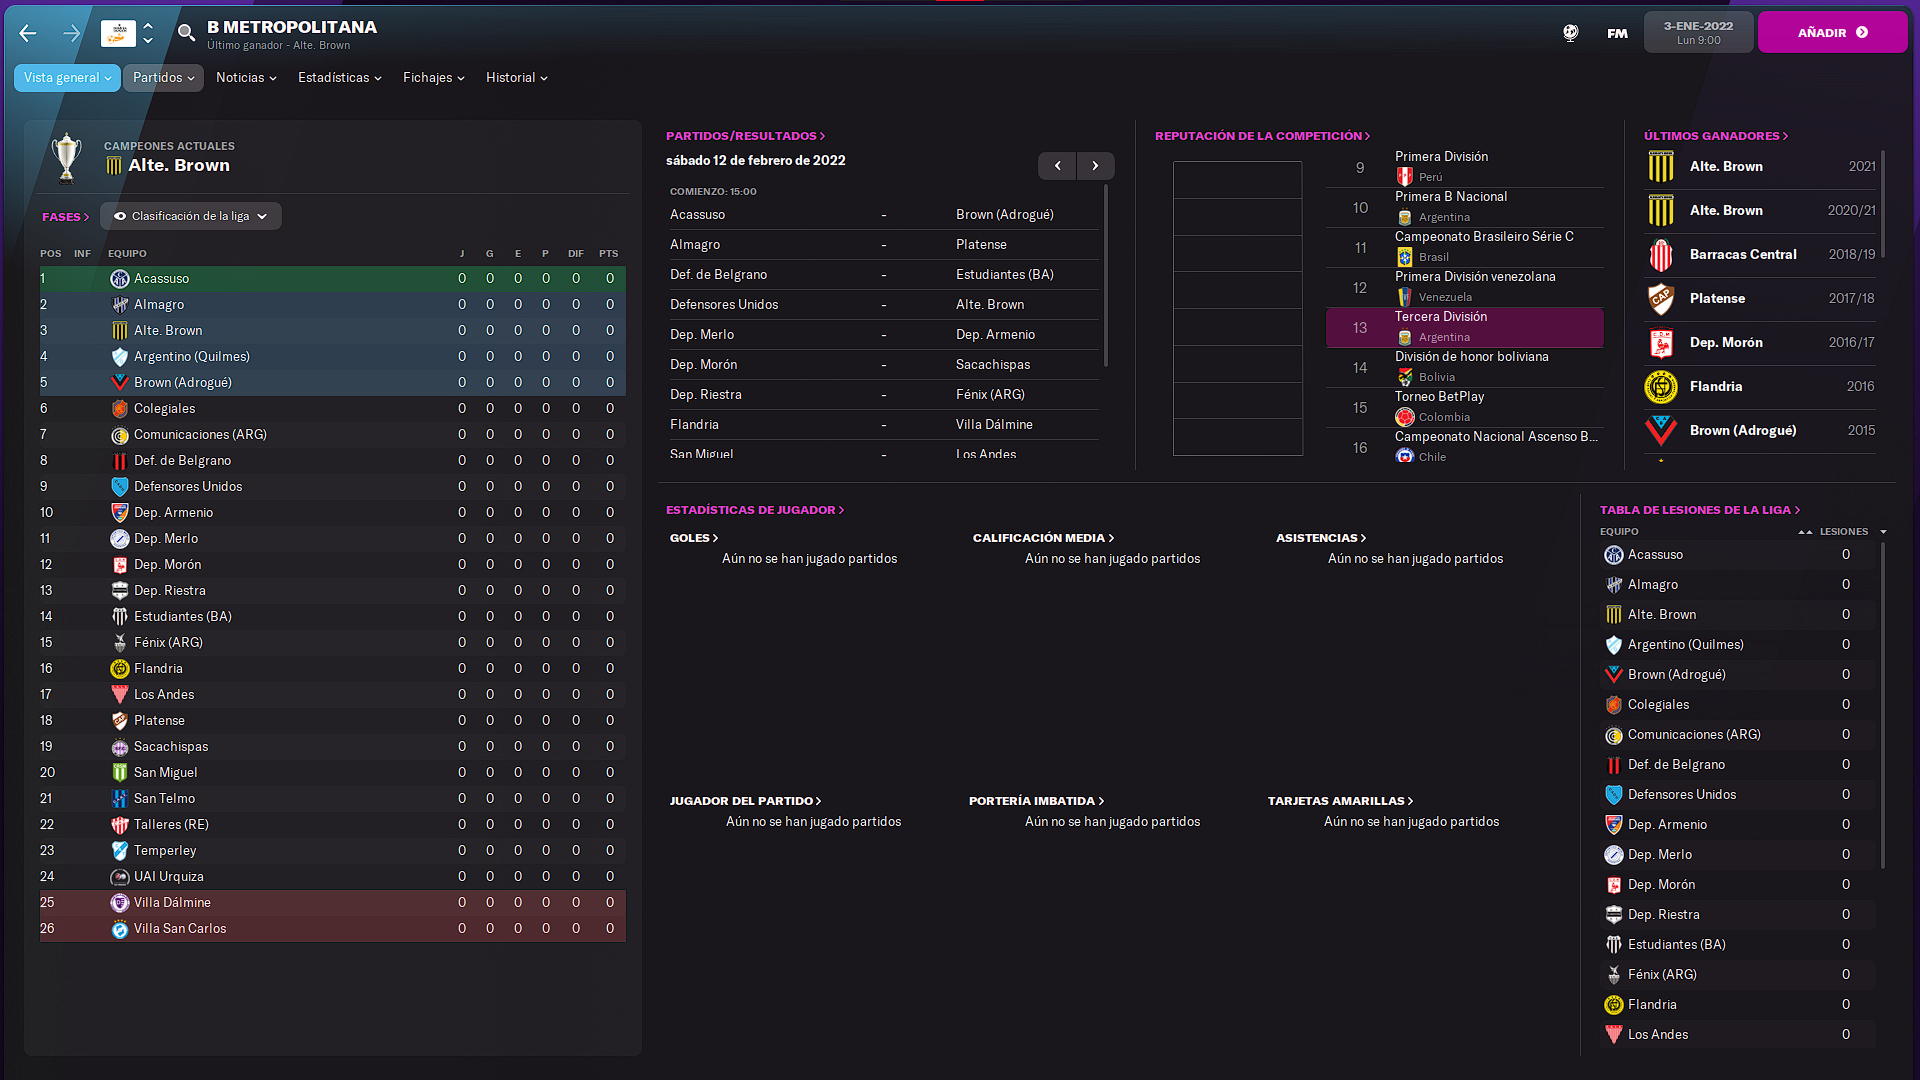Show next fixture date
The width and height of the screenshot is (1920, 1080).
[1095, 166]
